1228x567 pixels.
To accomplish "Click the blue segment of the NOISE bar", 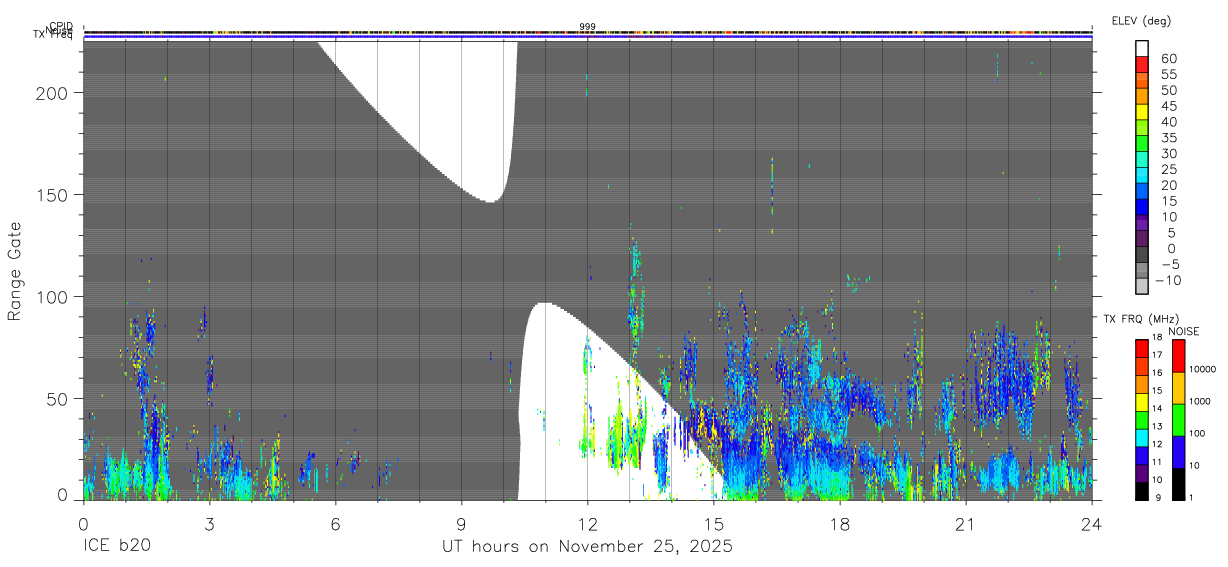I will click(1178, 452).
